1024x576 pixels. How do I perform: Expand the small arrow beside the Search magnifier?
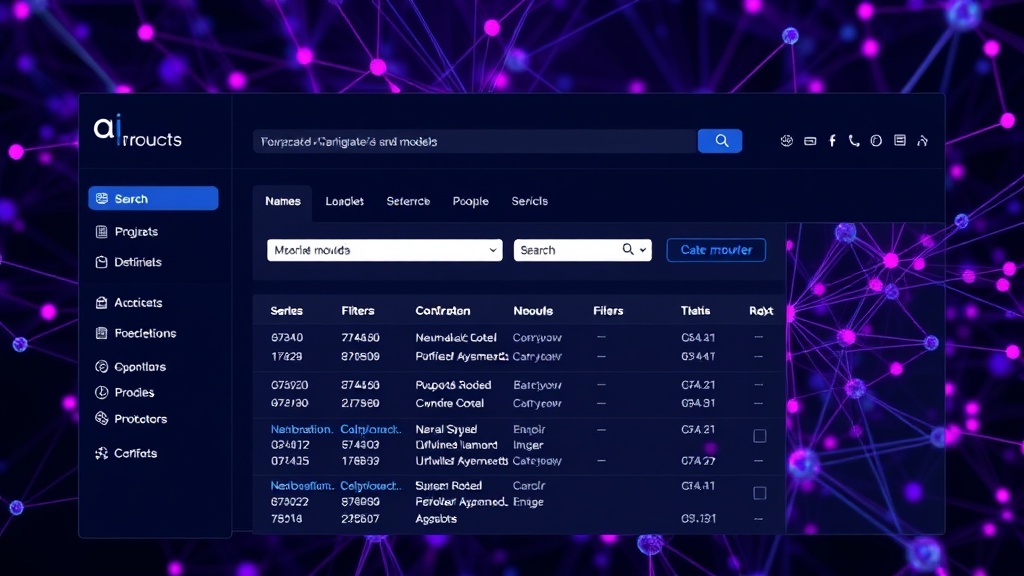pyautogui.click(x=643, y=250)
